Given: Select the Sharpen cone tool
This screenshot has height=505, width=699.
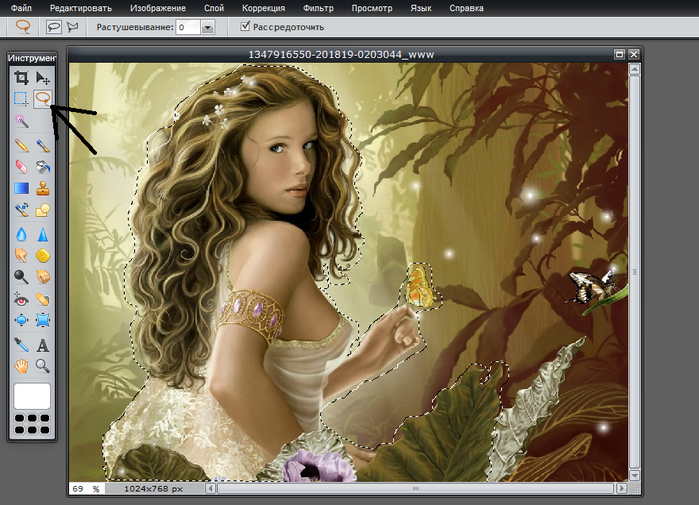Looking at the screenshot, I should [43, 234].
